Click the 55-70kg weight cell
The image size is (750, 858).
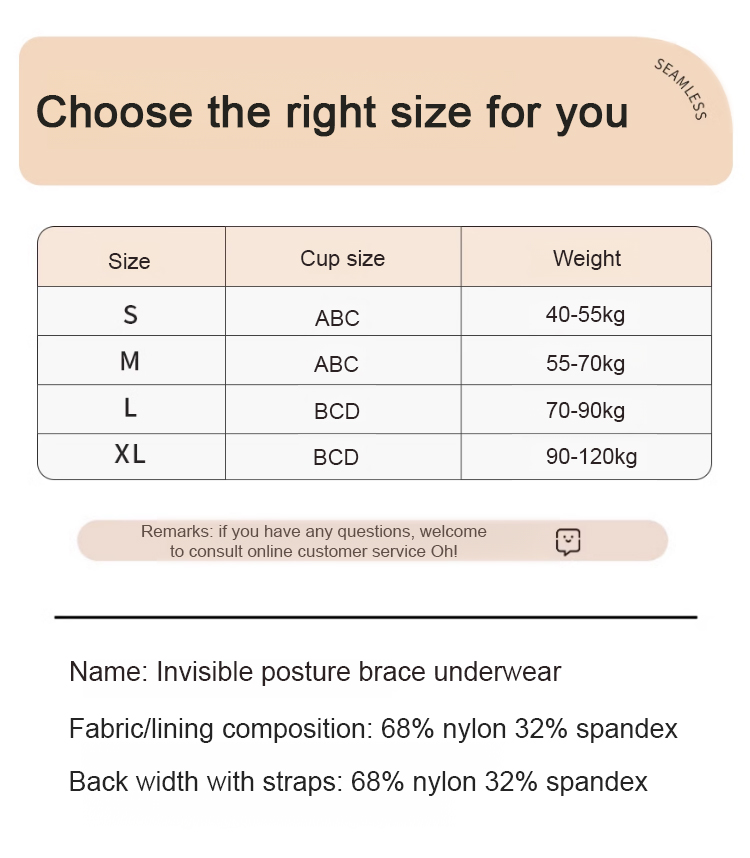click(585, 363)
